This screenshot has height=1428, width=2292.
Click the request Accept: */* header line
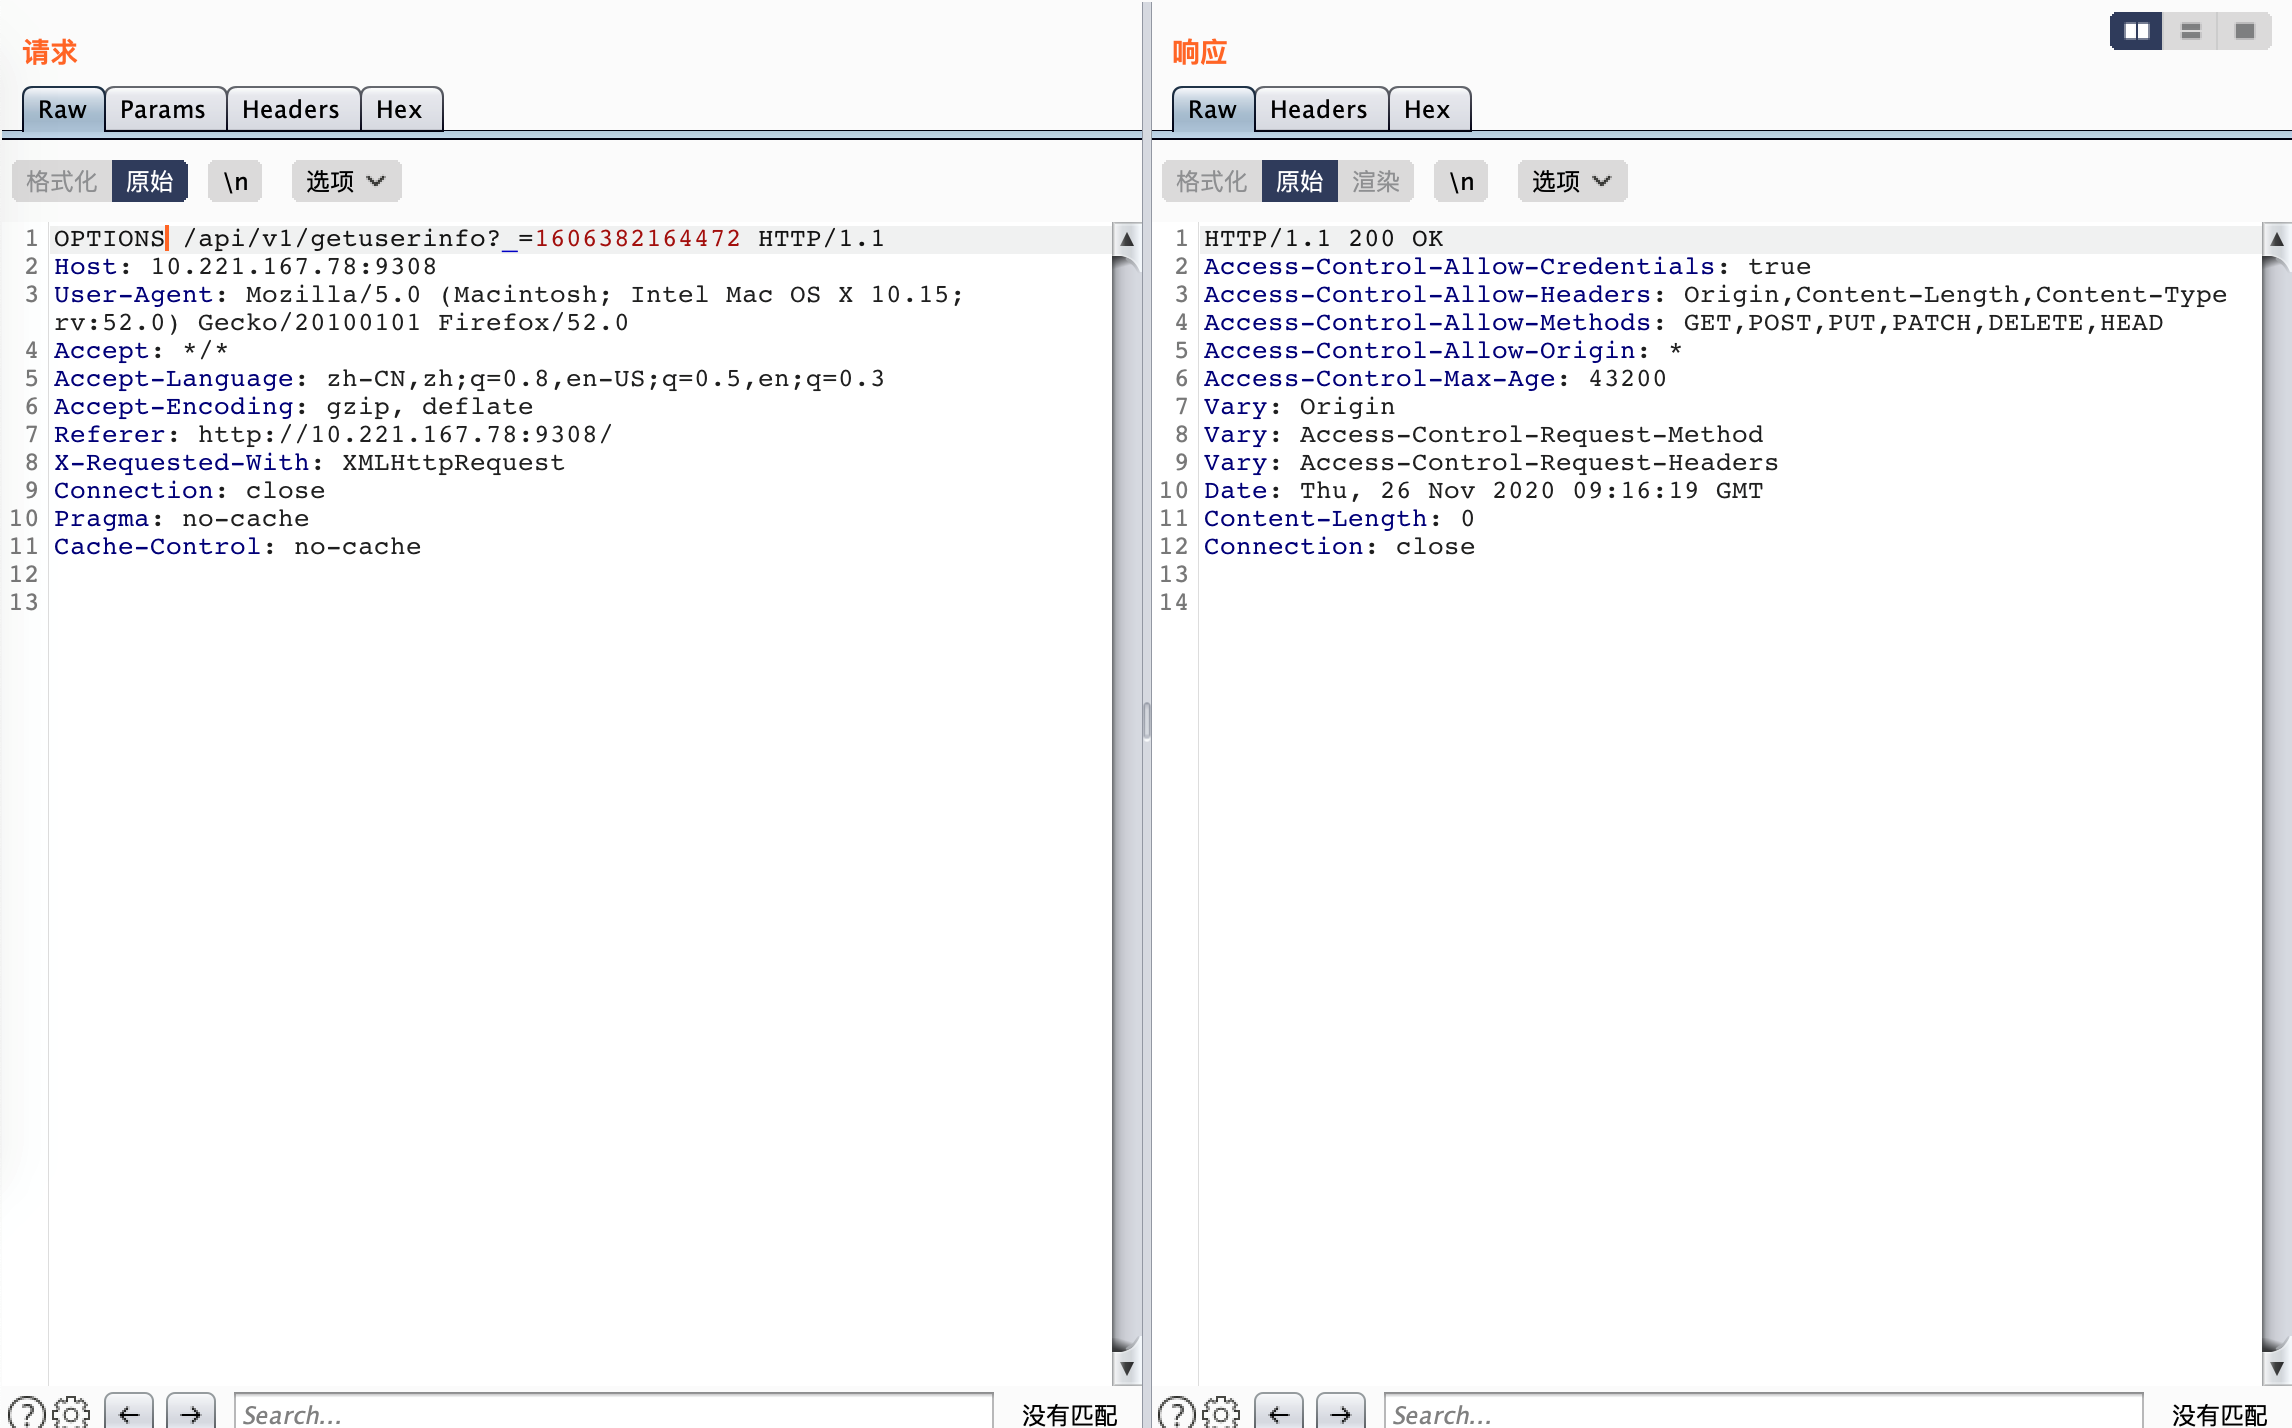click(x=141, y=351)
